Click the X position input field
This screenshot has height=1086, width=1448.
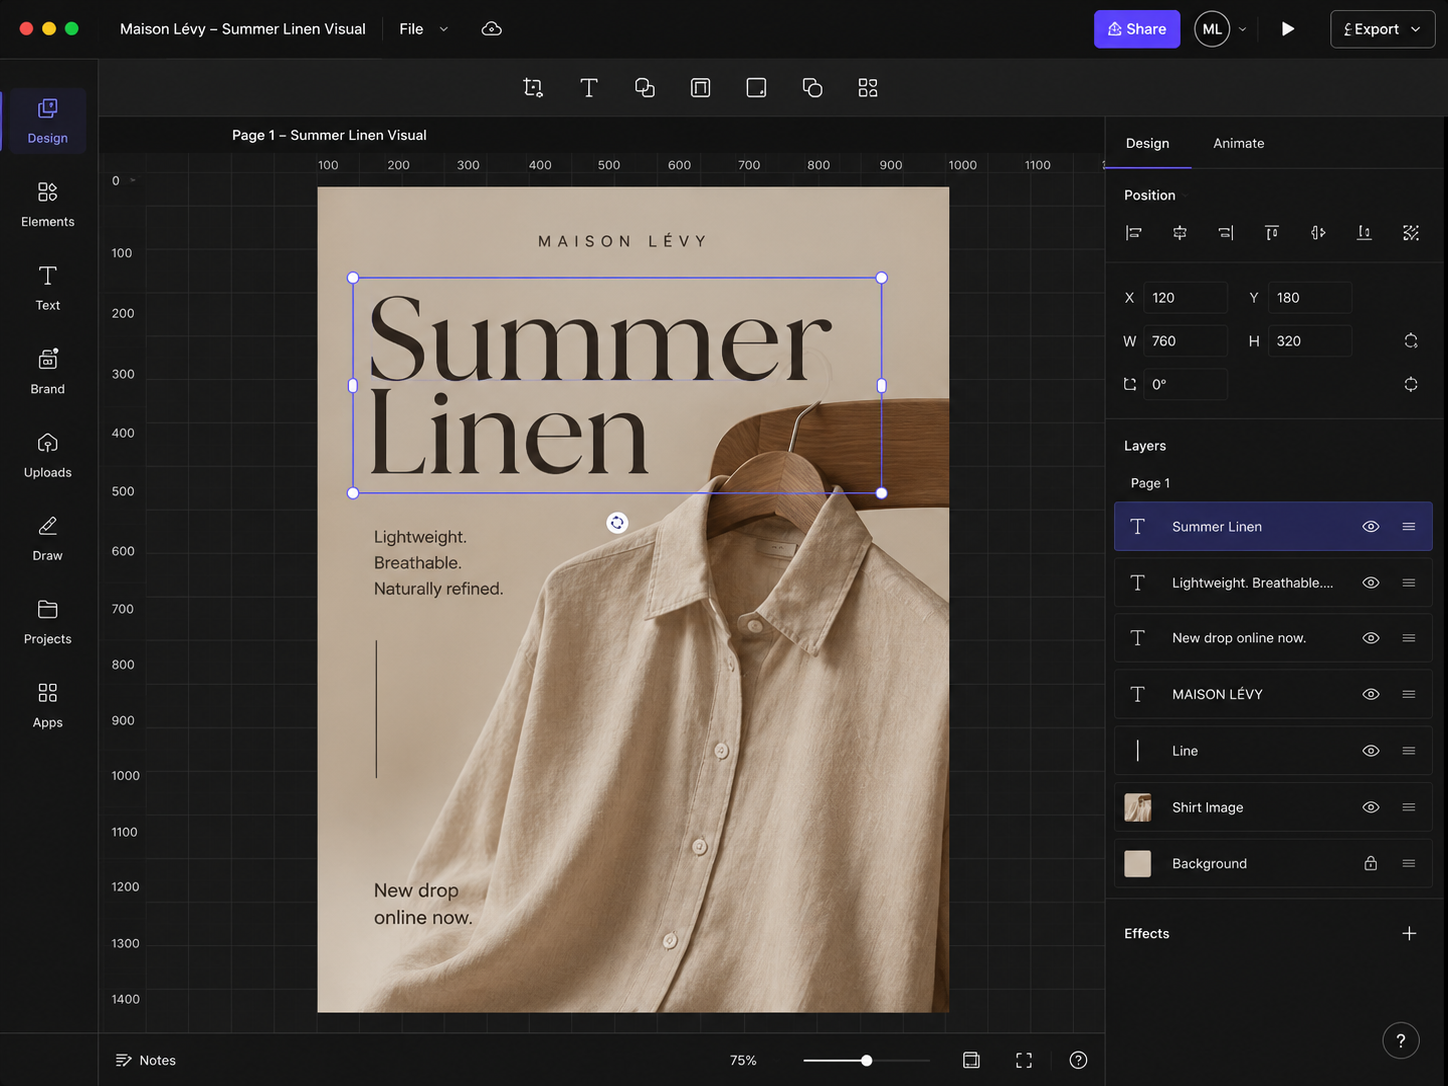click(1185, 298)
